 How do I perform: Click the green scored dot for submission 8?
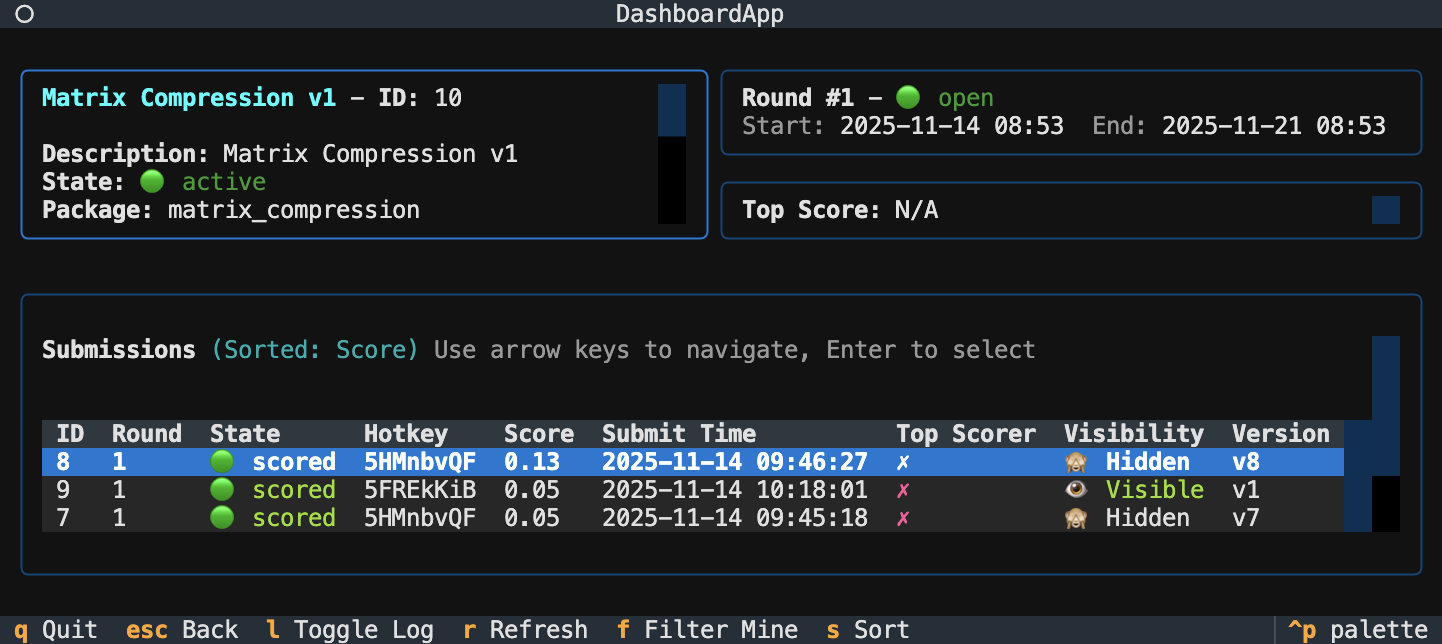222,462
